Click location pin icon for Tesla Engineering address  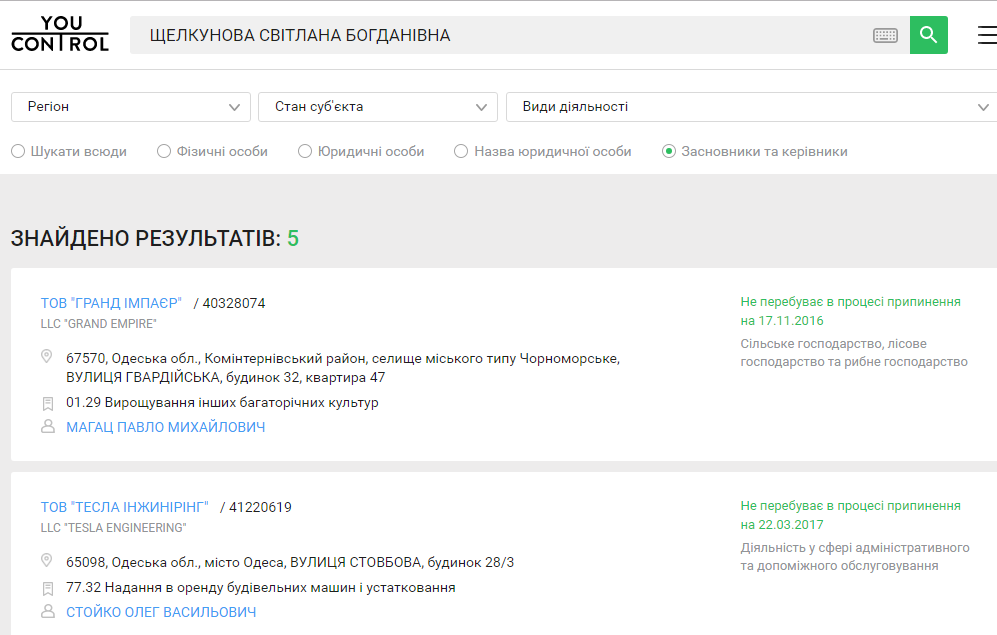(46, 560)
